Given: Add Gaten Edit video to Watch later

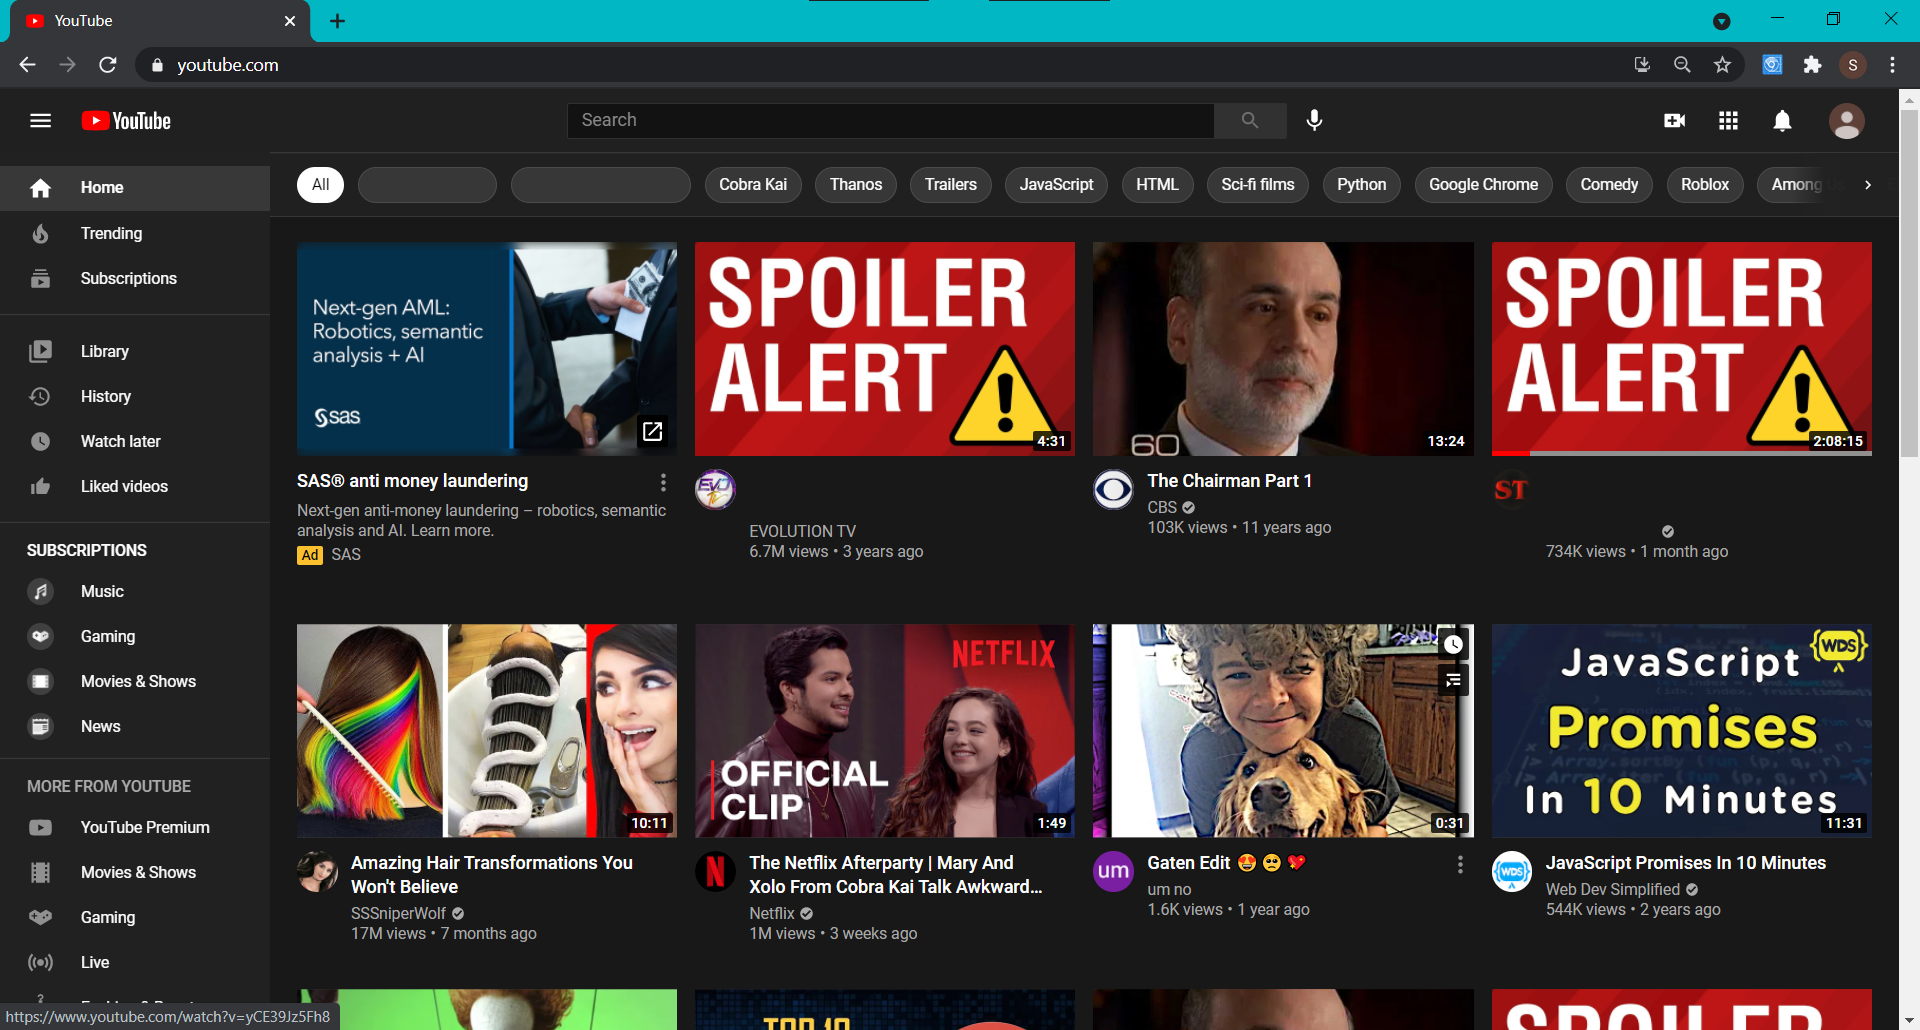Looking at the screenshot, I should [1453, 645].
